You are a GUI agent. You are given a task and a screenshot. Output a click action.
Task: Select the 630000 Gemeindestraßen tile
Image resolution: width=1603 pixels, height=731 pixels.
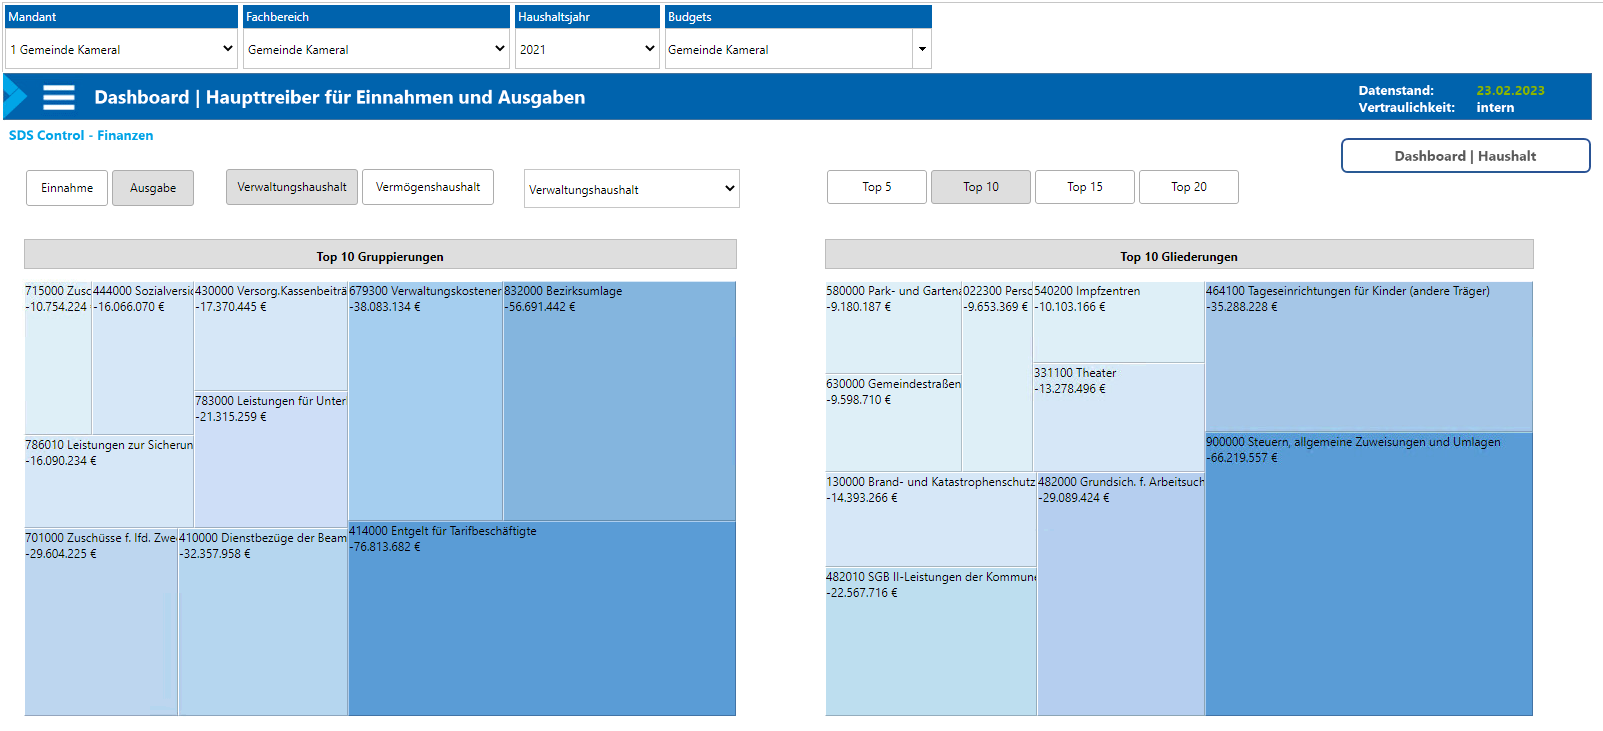(893, 422)
